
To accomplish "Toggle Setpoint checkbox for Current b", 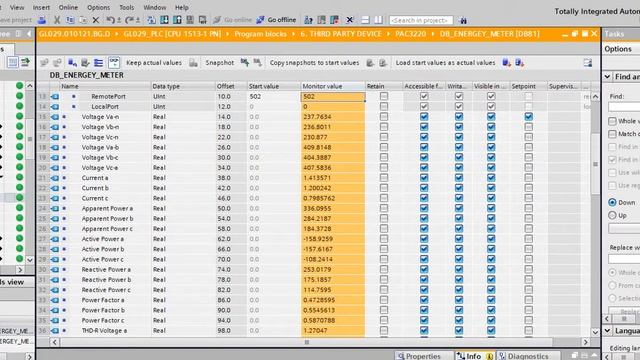I will click(529, 188).
